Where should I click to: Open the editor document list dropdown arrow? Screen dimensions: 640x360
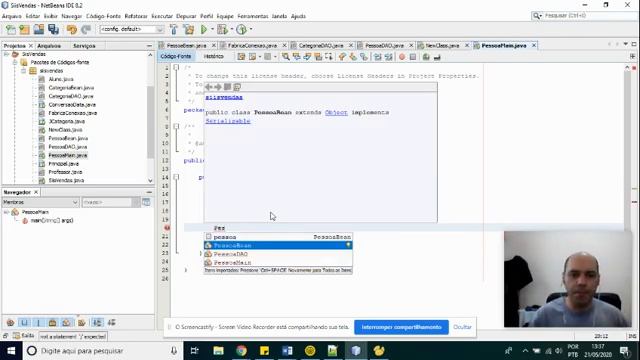(x=625, y=44)
